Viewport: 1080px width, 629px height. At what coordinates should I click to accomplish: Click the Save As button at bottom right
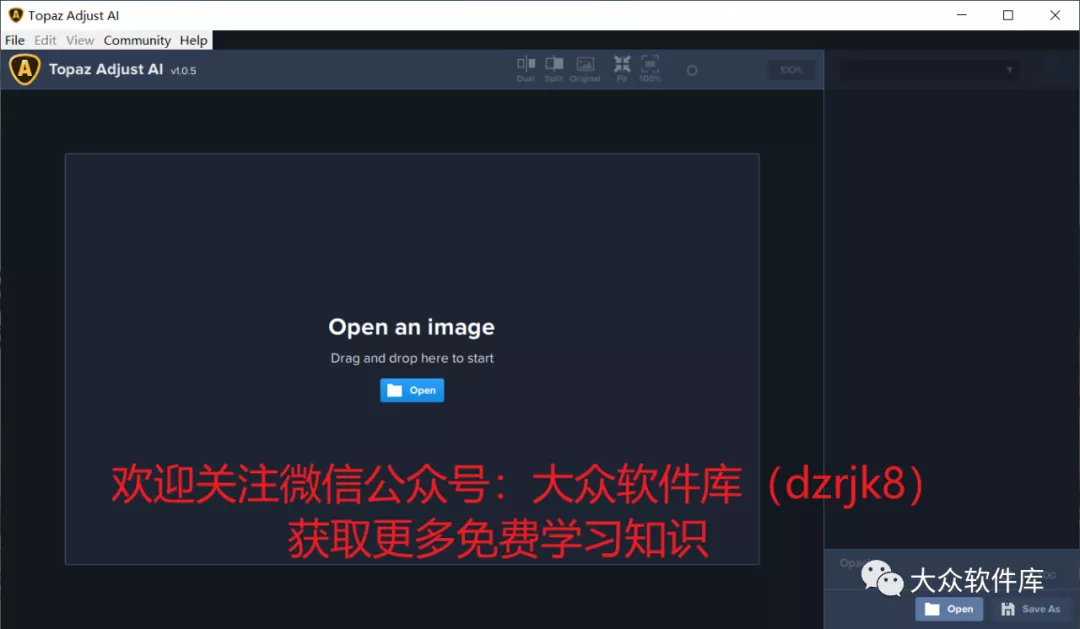(1032, 609)
